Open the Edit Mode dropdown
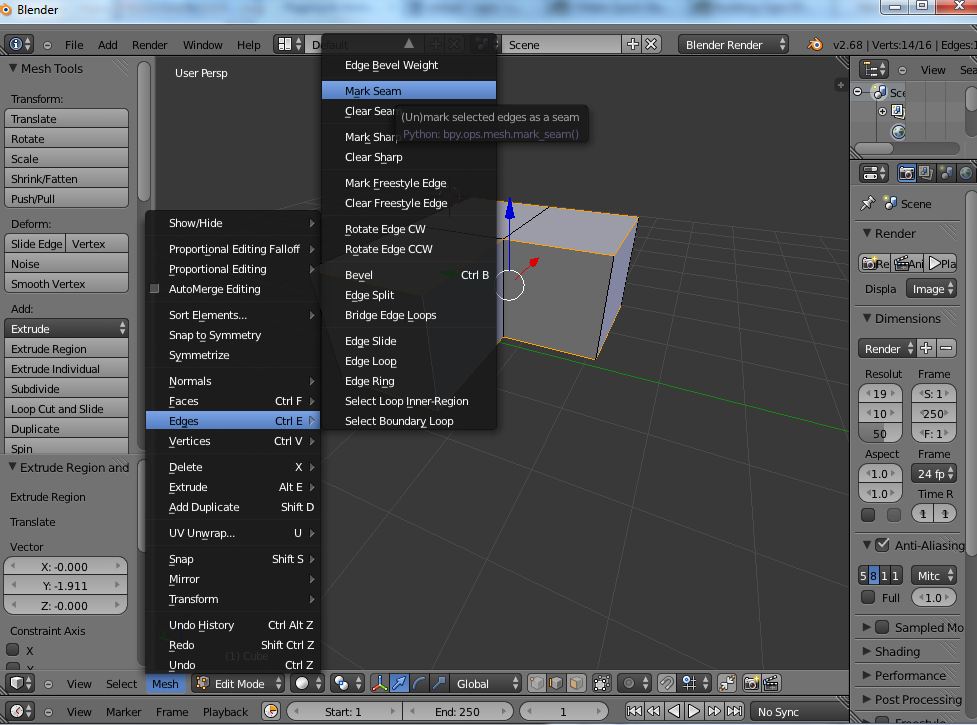The image size is (977, 725). (238, 683)
